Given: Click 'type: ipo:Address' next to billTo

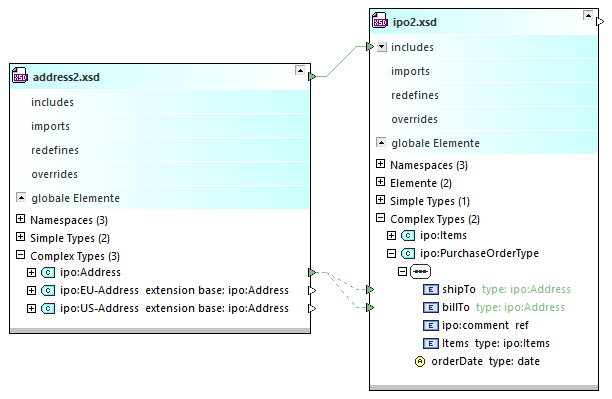Looking at the screenshot, I should point(520,307).
